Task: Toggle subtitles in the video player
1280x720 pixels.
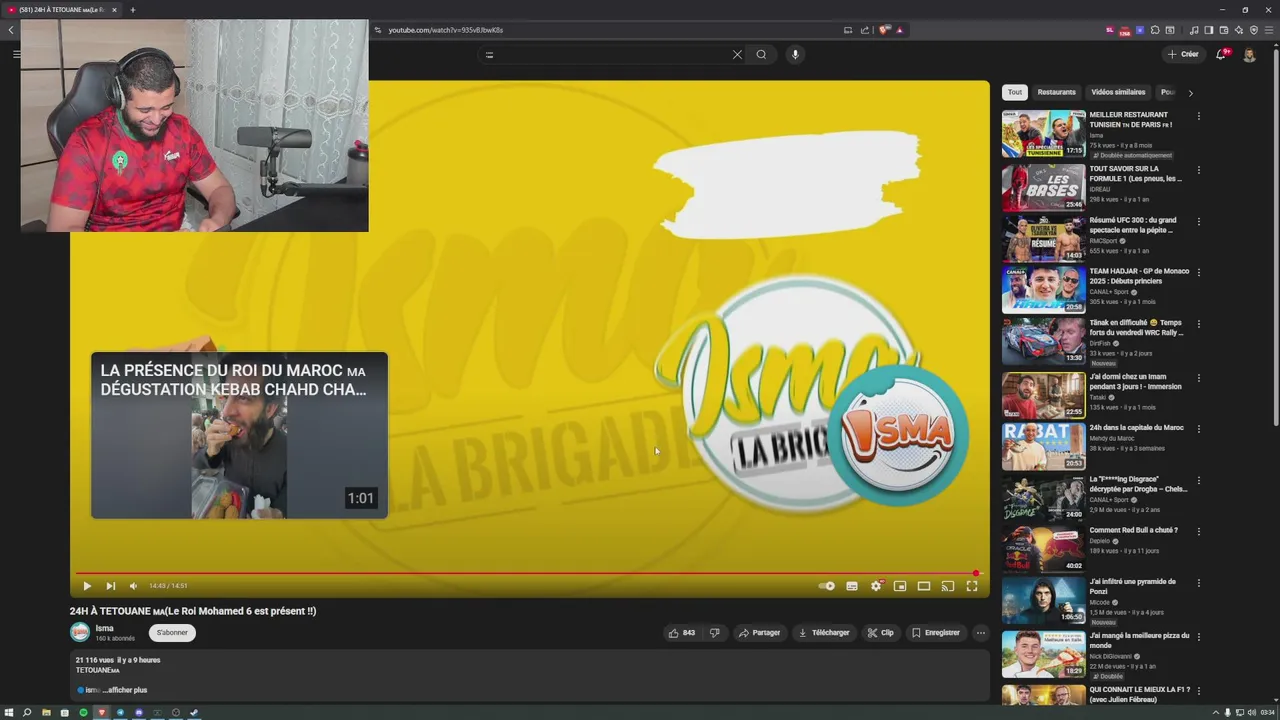Action: point(852,586)
